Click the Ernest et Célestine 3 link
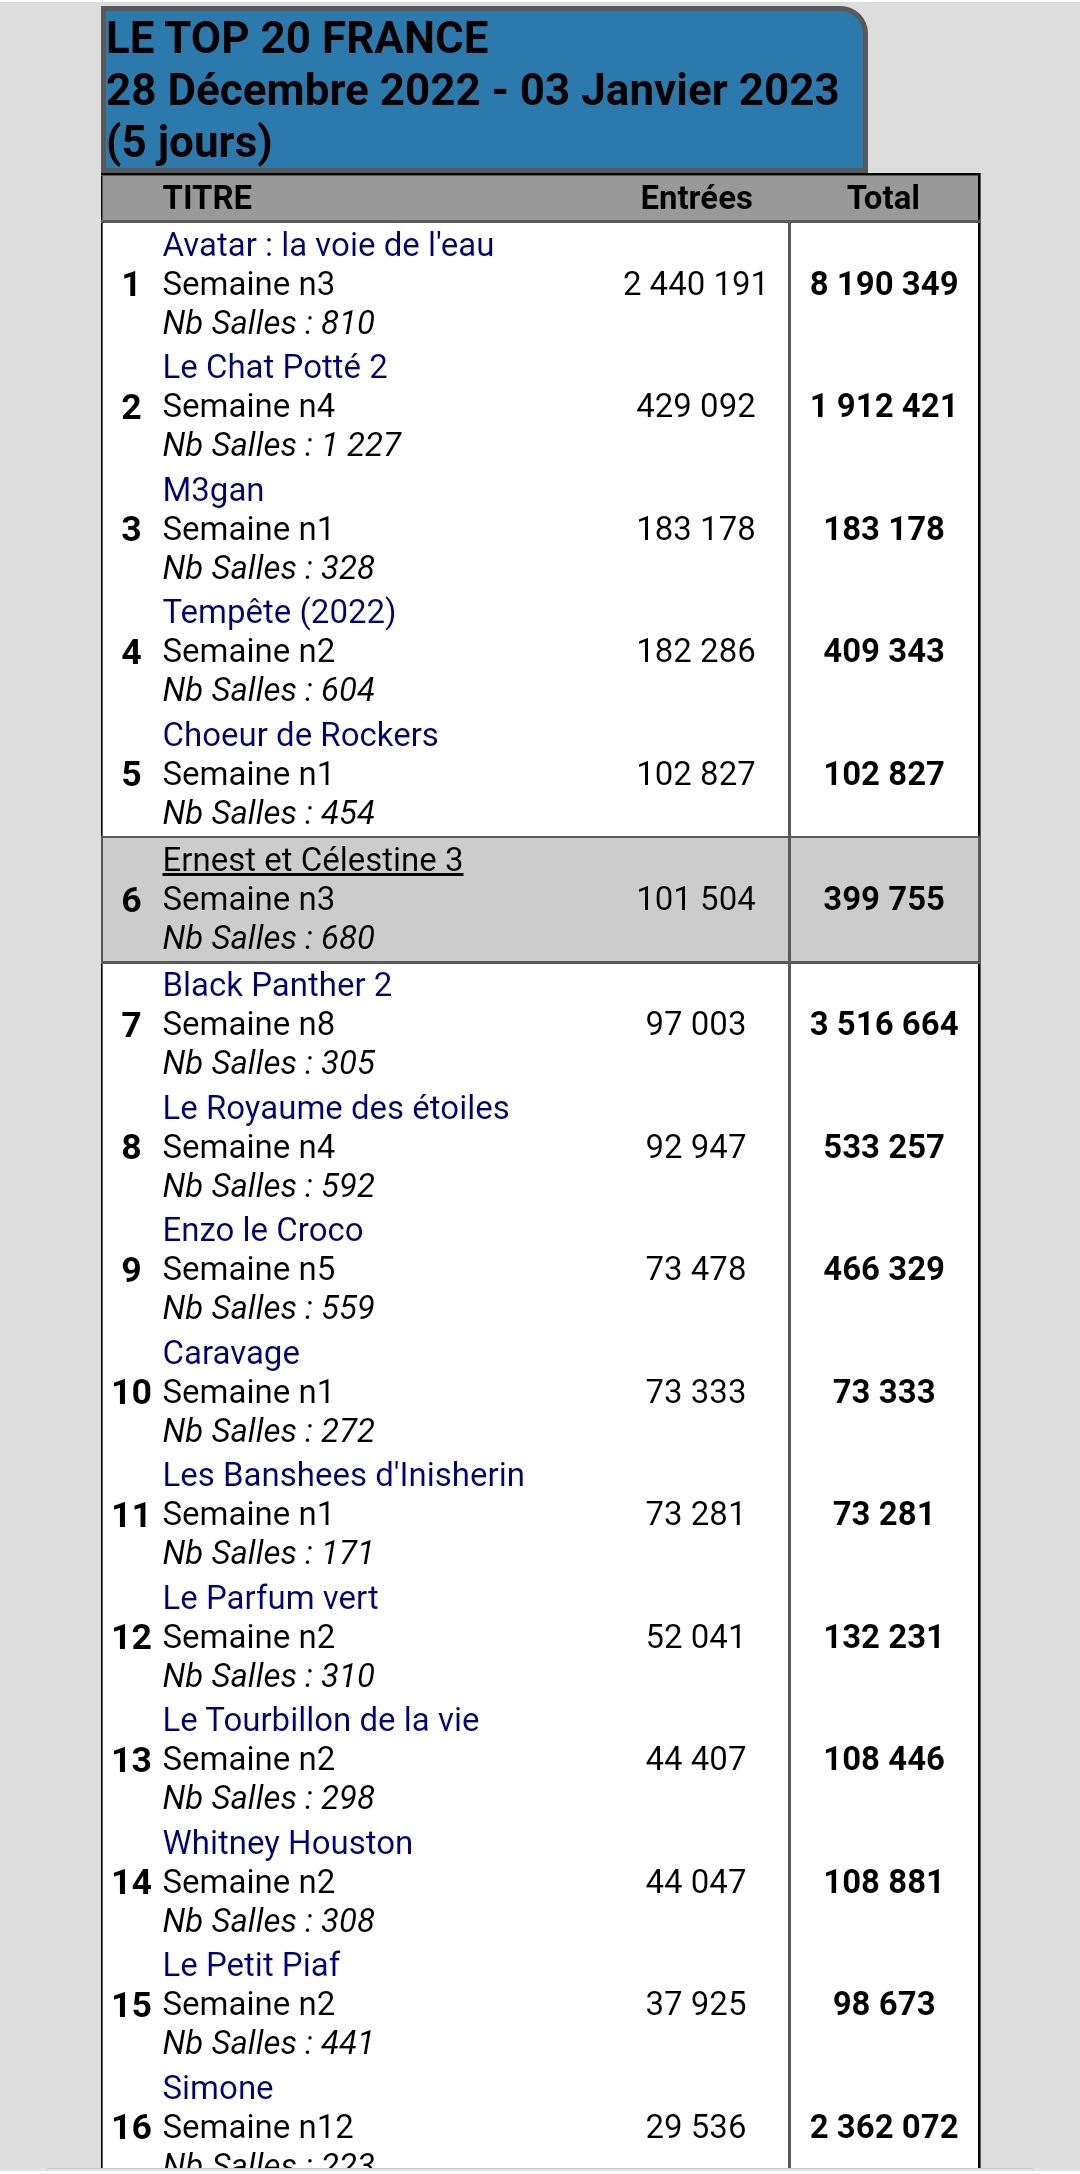Image resolution: width=1080 pixels, height=2174 pixels. point(312,860)
